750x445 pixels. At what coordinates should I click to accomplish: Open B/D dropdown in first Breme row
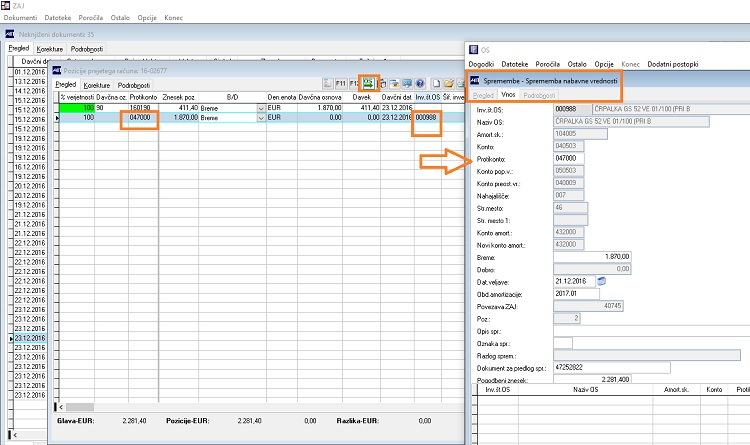(262, 107)
